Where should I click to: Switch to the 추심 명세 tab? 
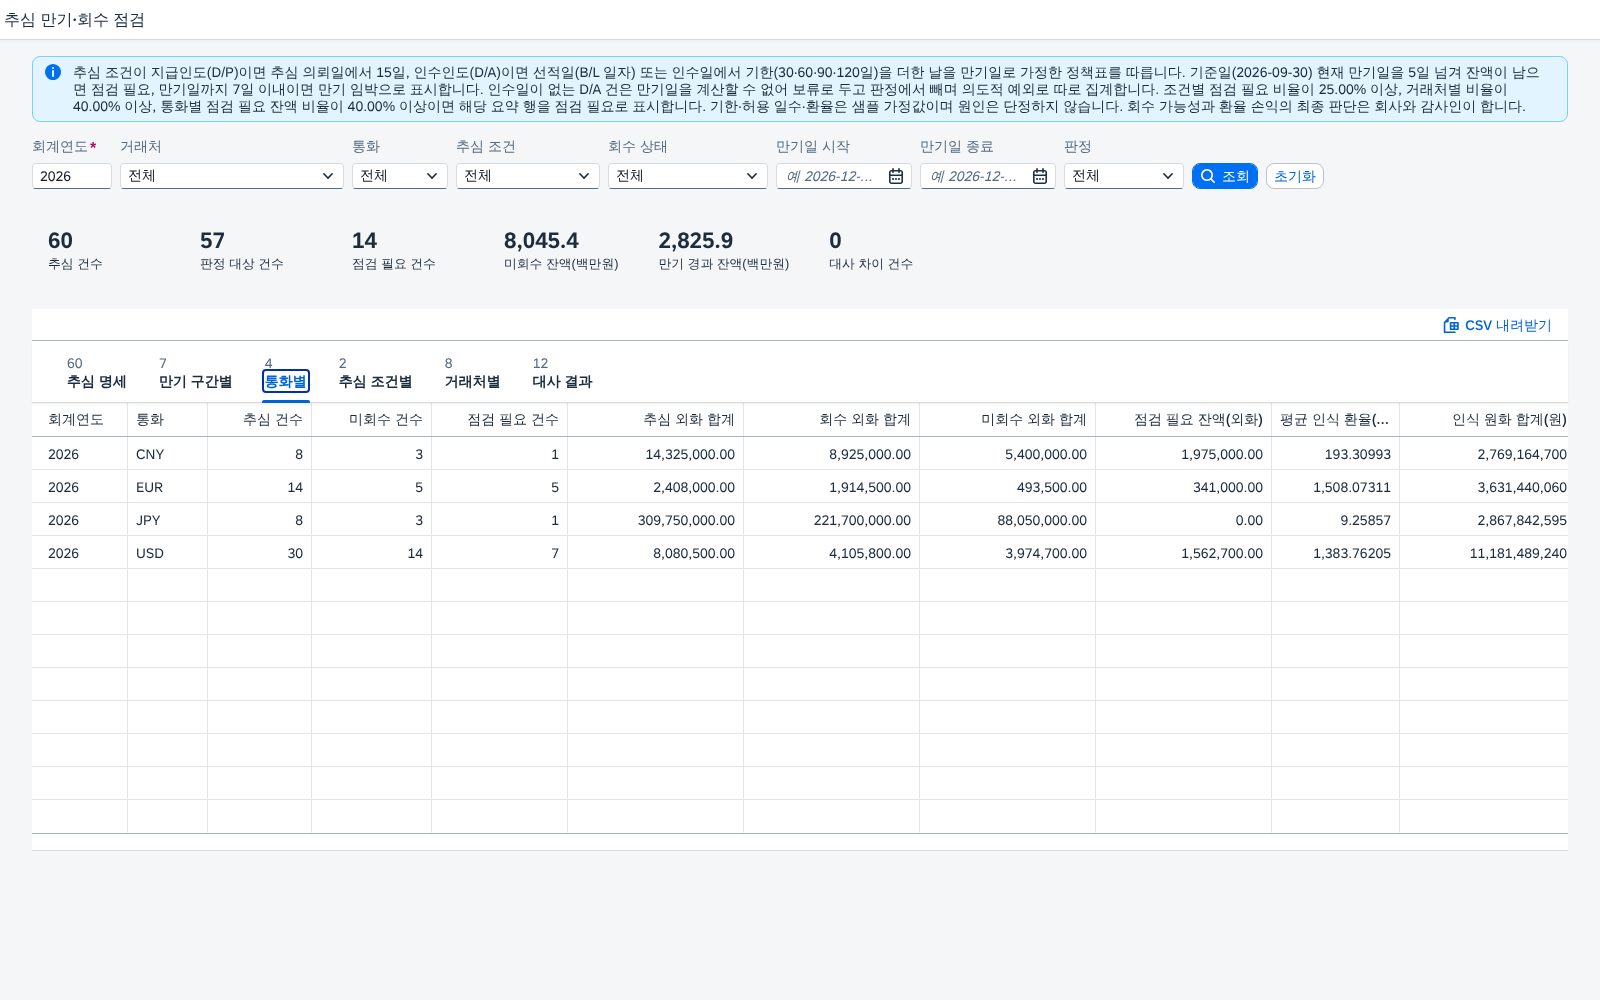click(x=97, y=381)
